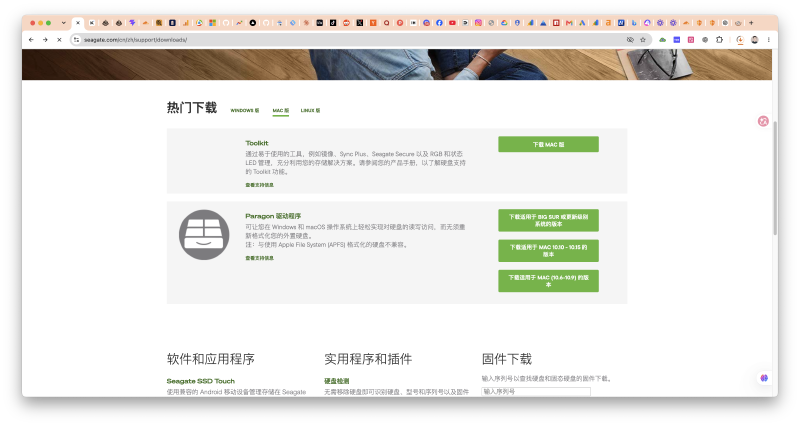Show the browser downloads popup
The image size is (800, 426).
point(740,39)
